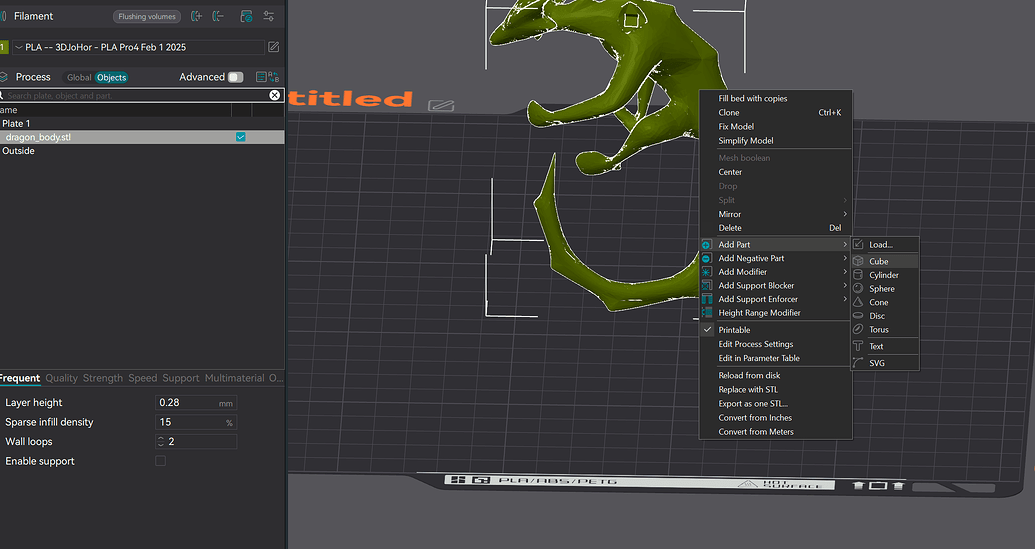Click the Load part icon
This screenshot has width=1035, height=549.
[x=858, y=244]
